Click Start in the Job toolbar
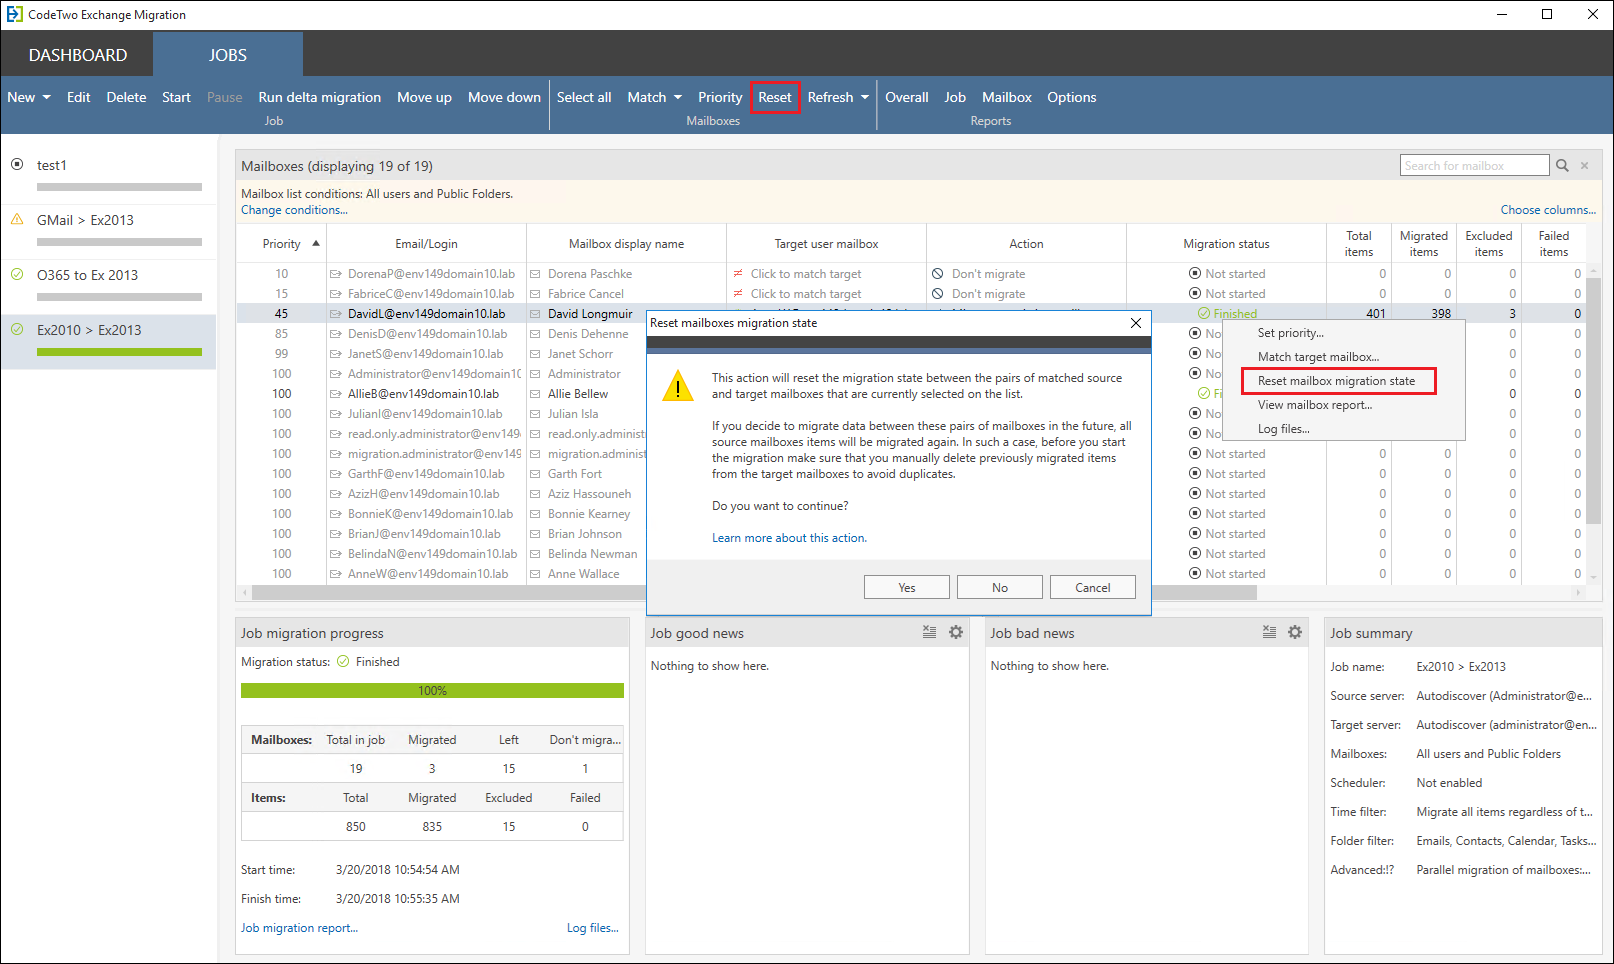The width and height of the screenshot is (1614, 964). pos(176,97)
